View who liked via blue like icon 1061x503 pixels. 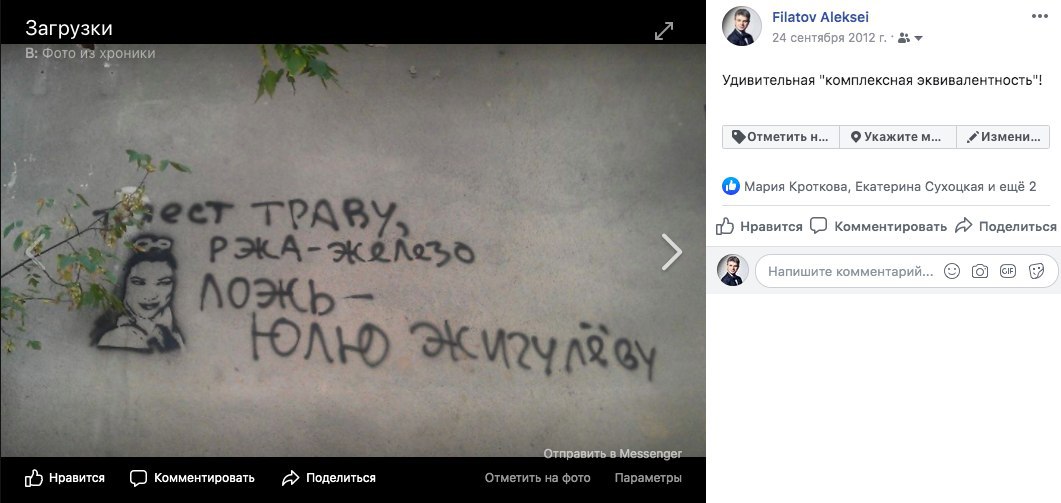click(731, 186)
